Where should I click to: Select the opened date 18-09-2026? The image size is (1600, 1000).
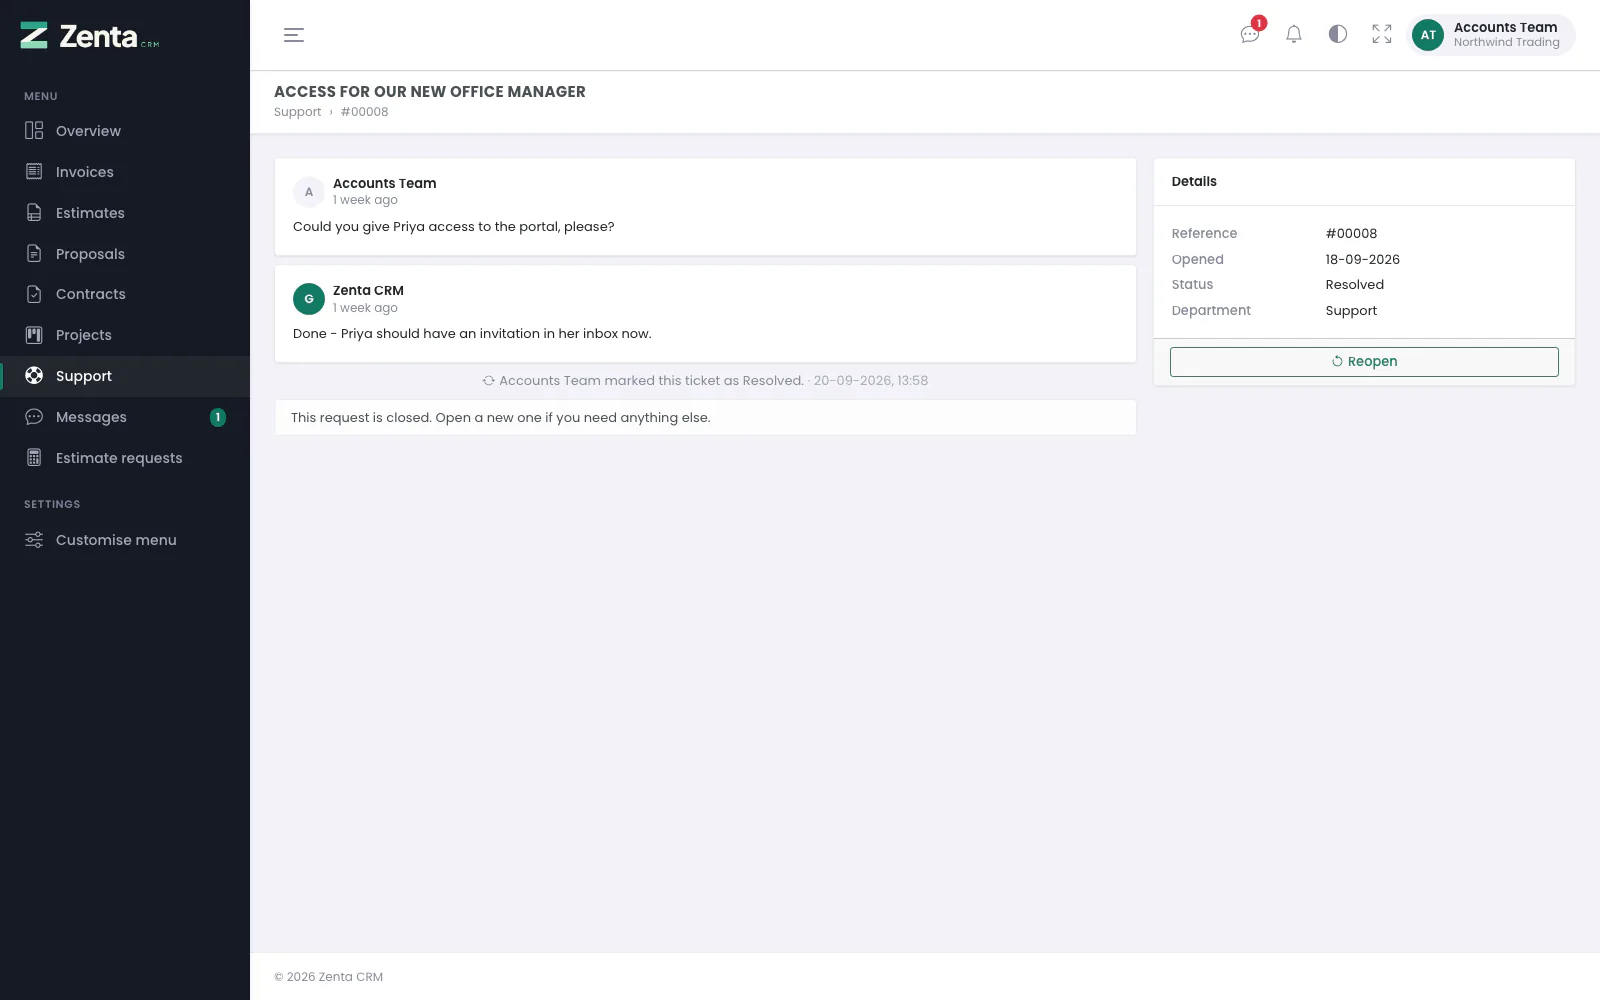point(1363,259)
